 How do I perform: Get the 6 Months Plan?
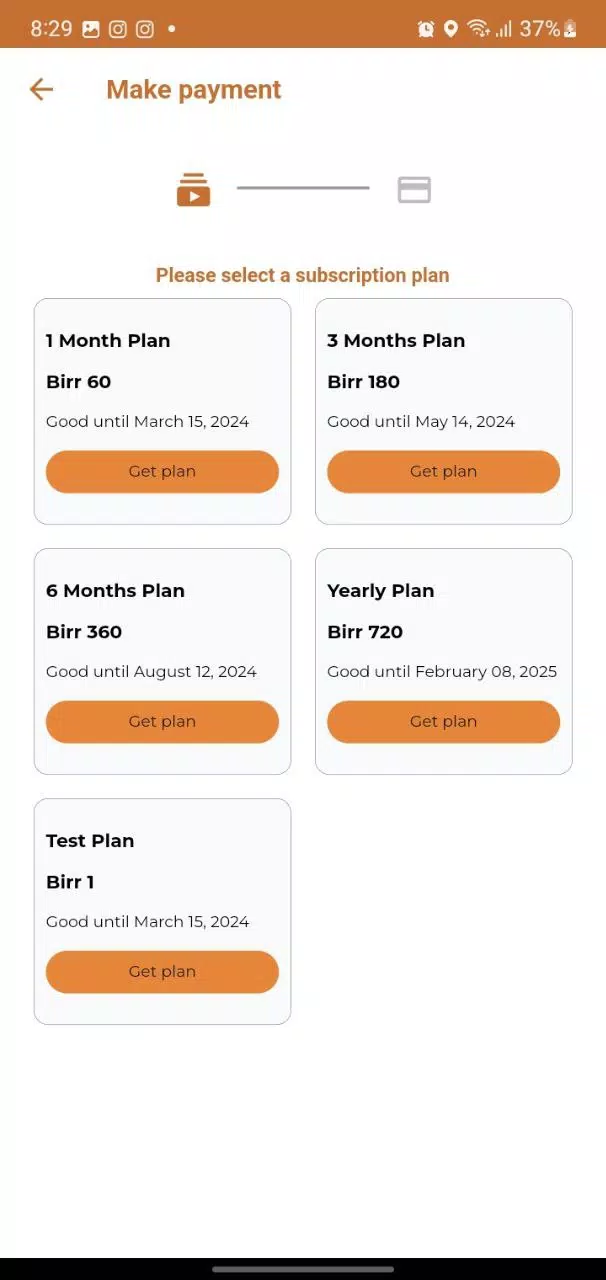point(162,721)
